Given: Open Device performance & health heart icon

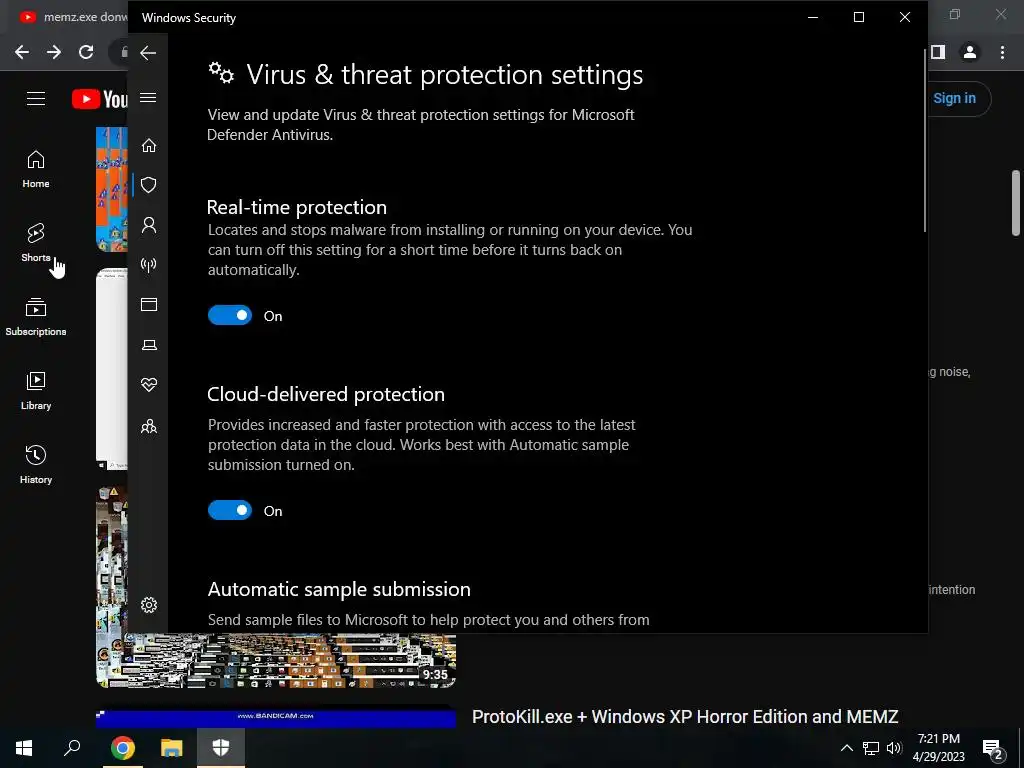Looking at the screenshot, I should (149, 385).
